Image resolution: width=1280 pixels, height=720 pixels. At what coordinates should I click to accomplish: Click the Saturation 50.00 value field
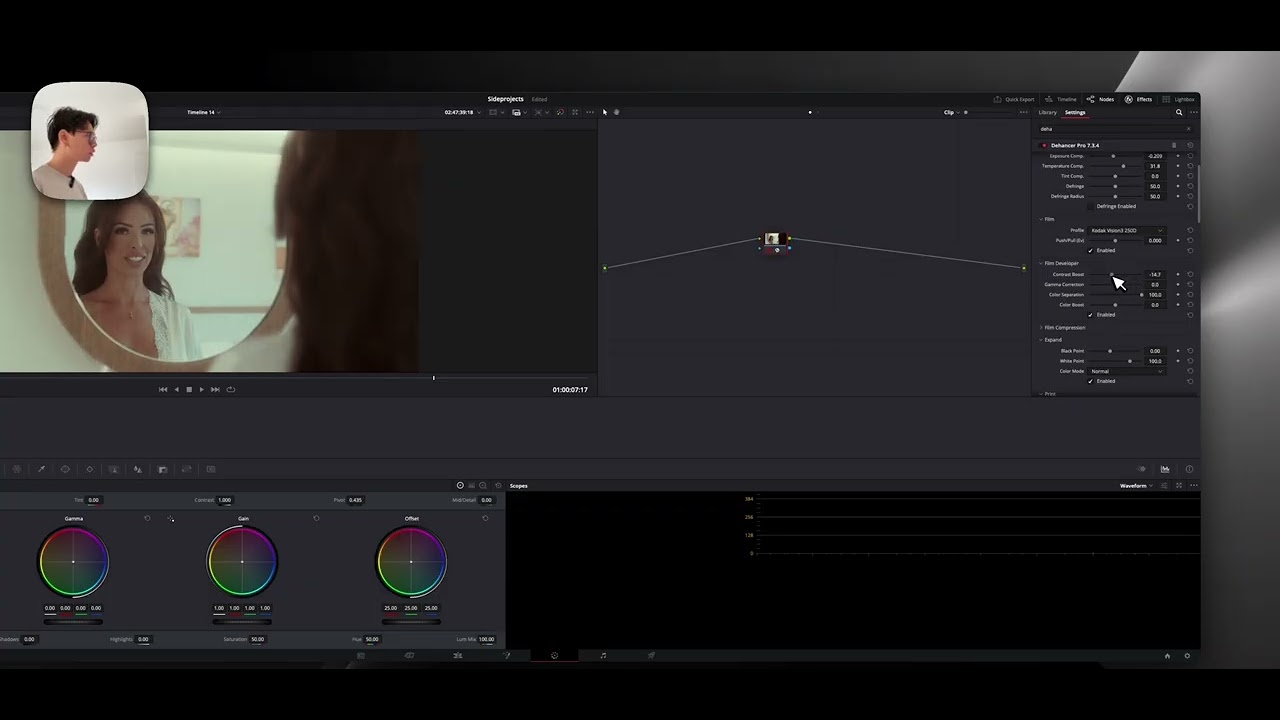258,639
